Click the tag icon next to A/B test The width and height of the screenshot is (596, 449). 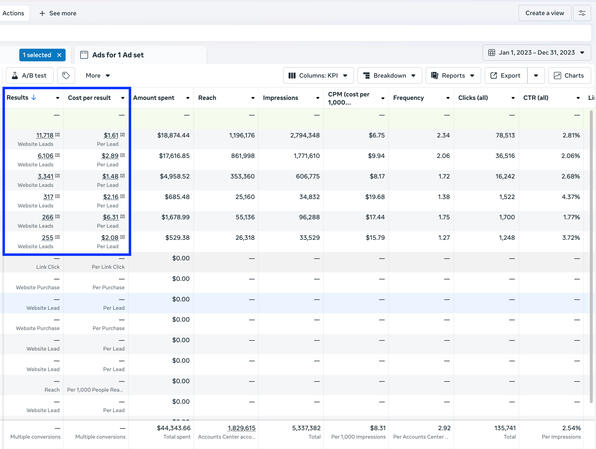(66, 76)
